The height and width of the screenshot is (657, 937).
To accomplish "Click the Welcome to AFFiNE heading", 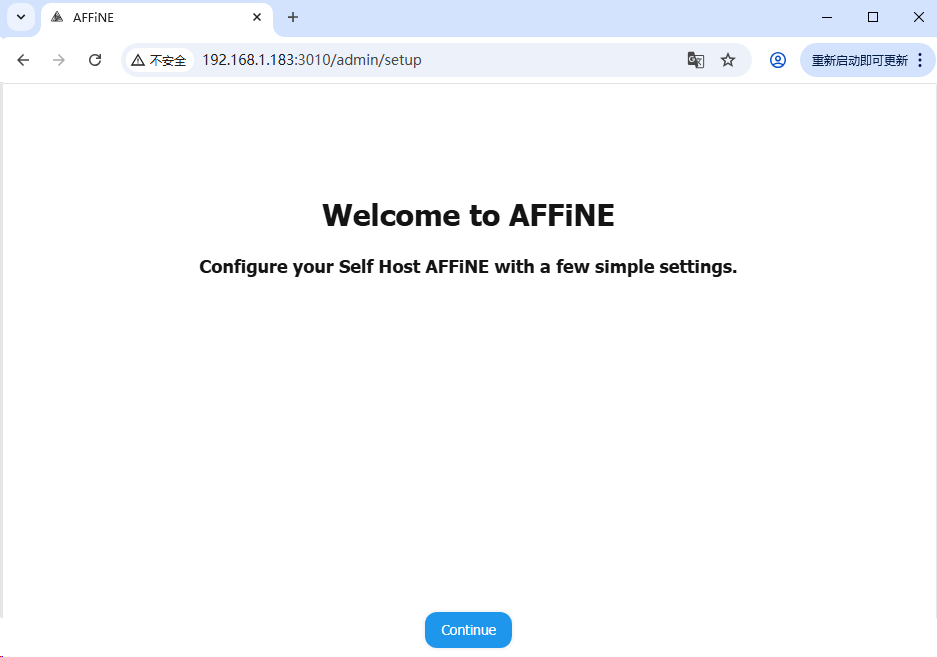I will (x=468, y=215).
